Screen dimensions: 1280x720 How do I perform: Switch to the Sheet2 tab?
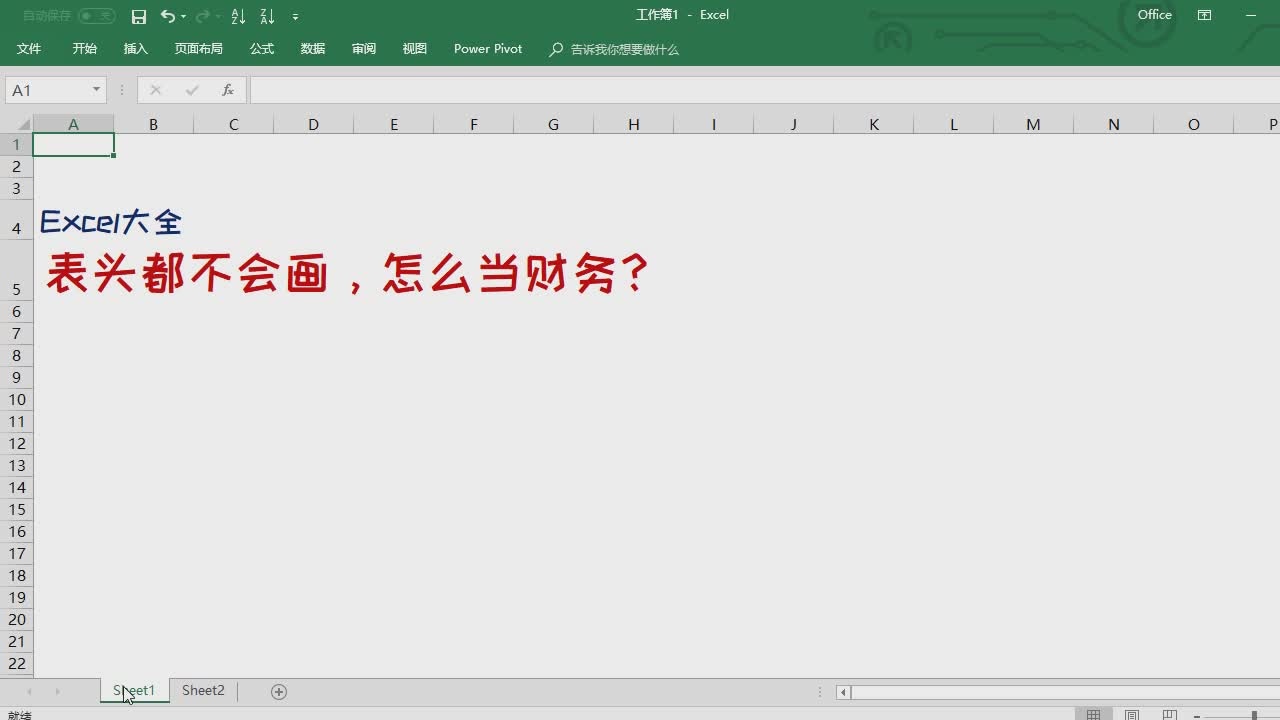click(x=203, y=690)
